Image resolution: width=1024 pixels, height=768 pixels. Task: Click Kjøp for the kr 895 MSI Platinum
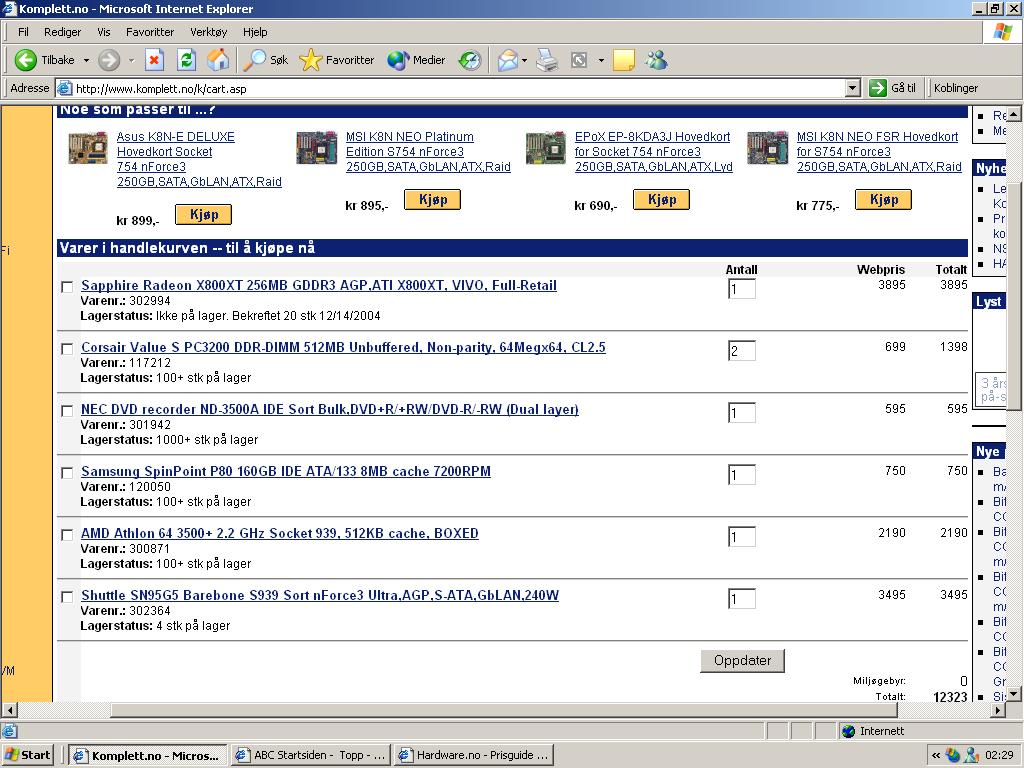coord(432,199)
